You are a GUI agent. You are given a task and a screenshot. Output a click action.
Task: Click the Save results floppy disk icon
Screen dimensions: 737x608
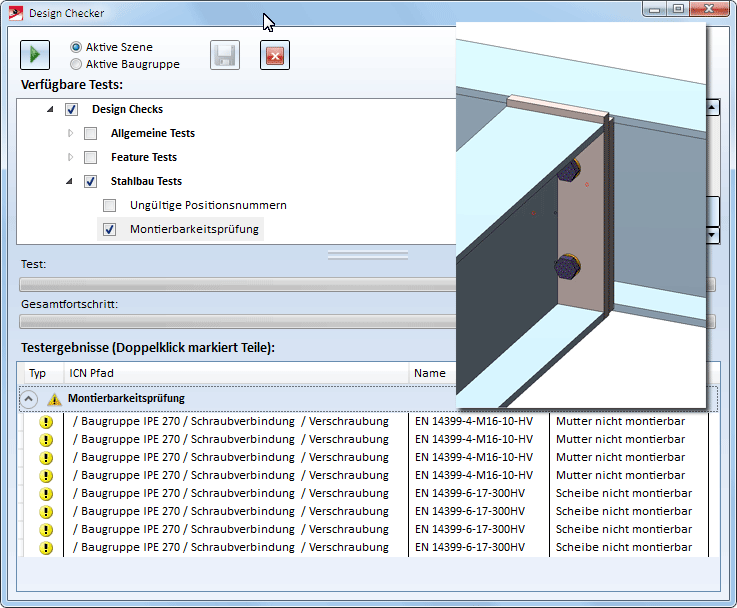pos(225,54)
